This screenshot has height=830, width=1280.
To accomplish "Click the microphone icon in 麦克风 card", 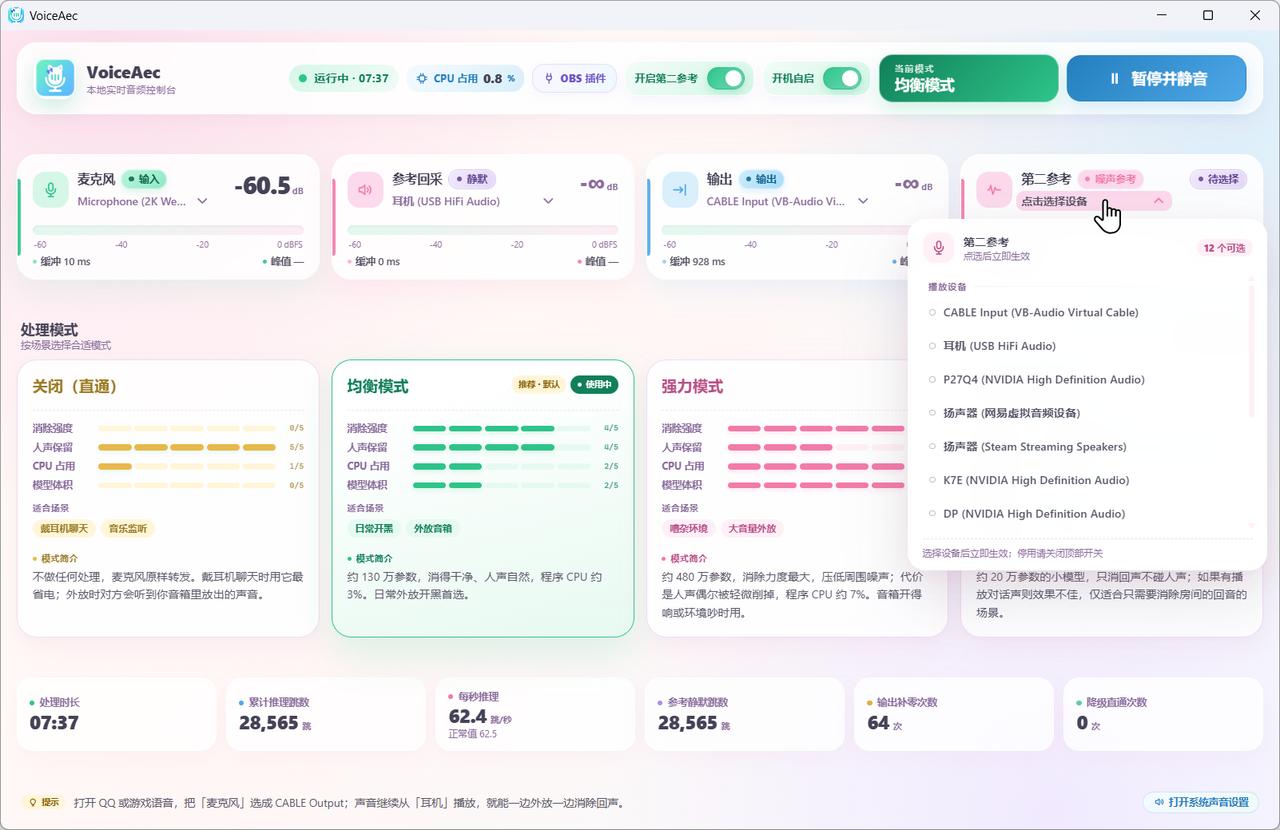I will pyautogui.click(x=51, y=189).
